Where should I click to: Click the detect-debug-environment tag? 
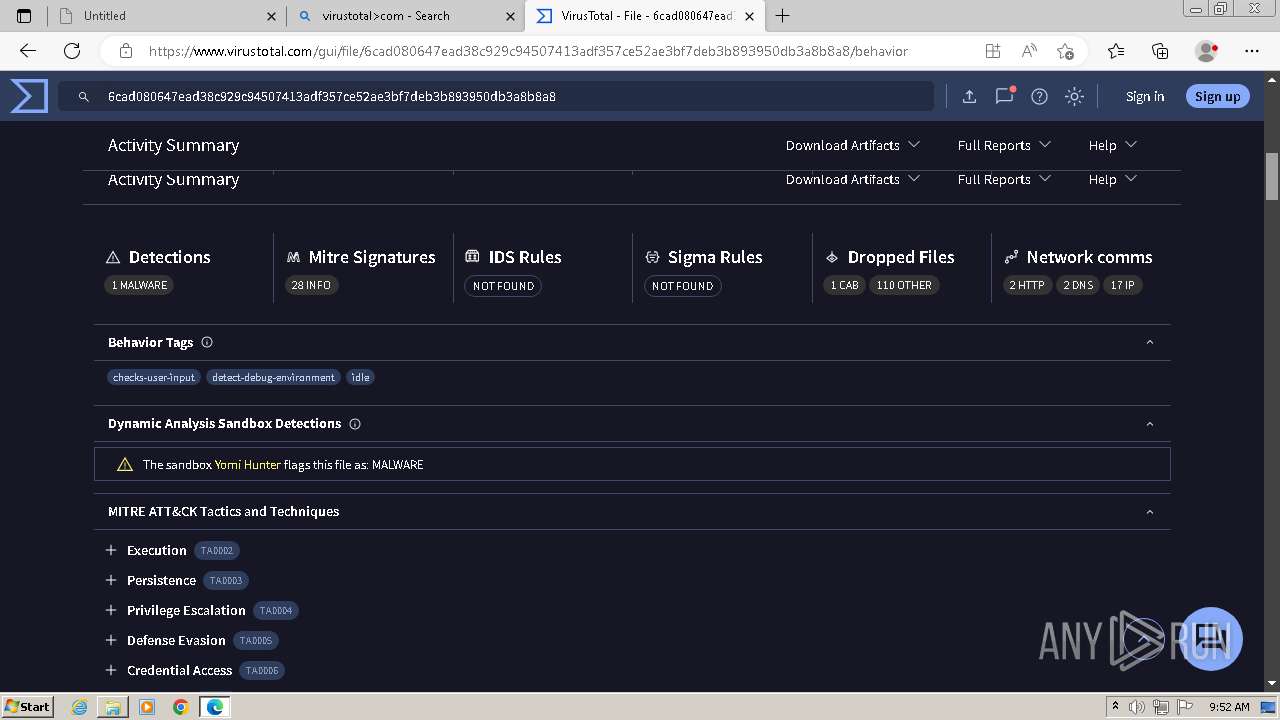pos(273,377)
